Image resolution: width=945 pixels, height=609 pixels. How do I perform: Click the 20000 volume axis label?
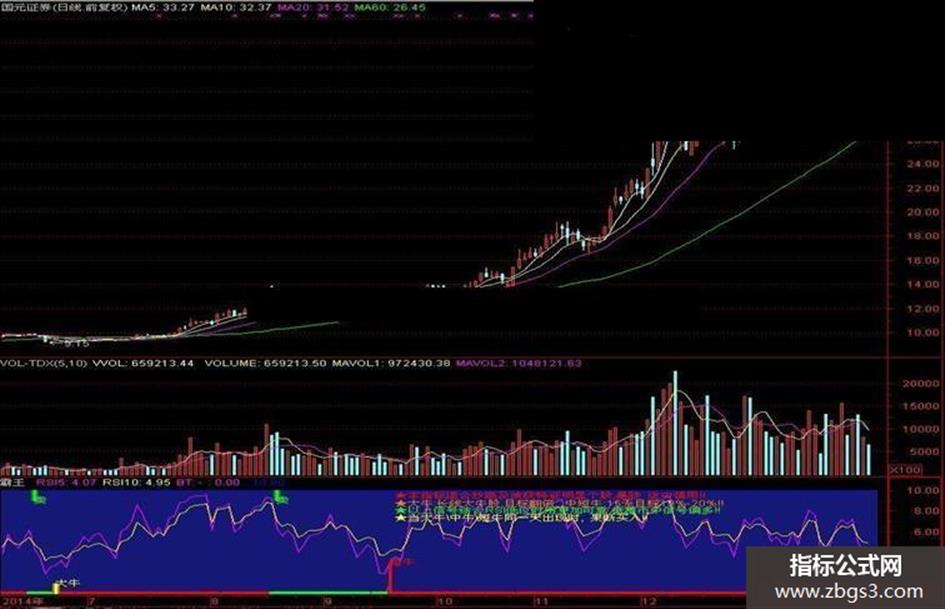tap(920, 383)
